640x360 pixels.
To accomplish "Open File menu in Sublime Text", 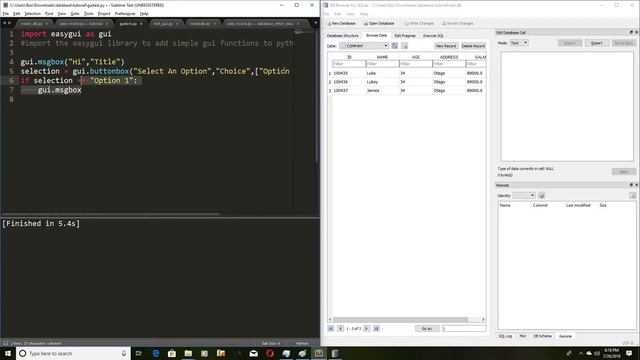I will pos(6,13).
